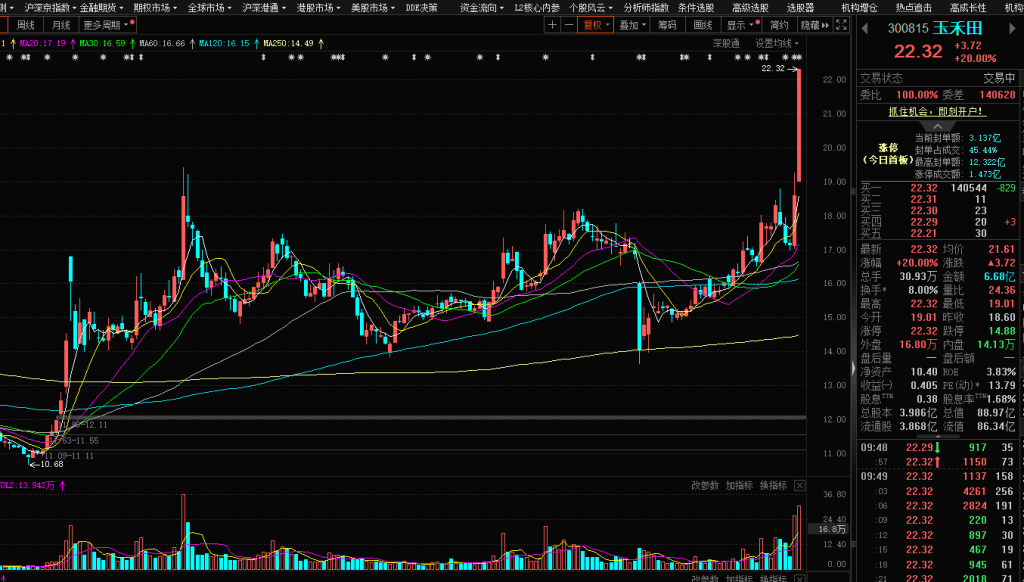Viewport: 1024px width, 582px height.
Task: Open 叠加 overlay dropdown
Action: pos(632,25)
